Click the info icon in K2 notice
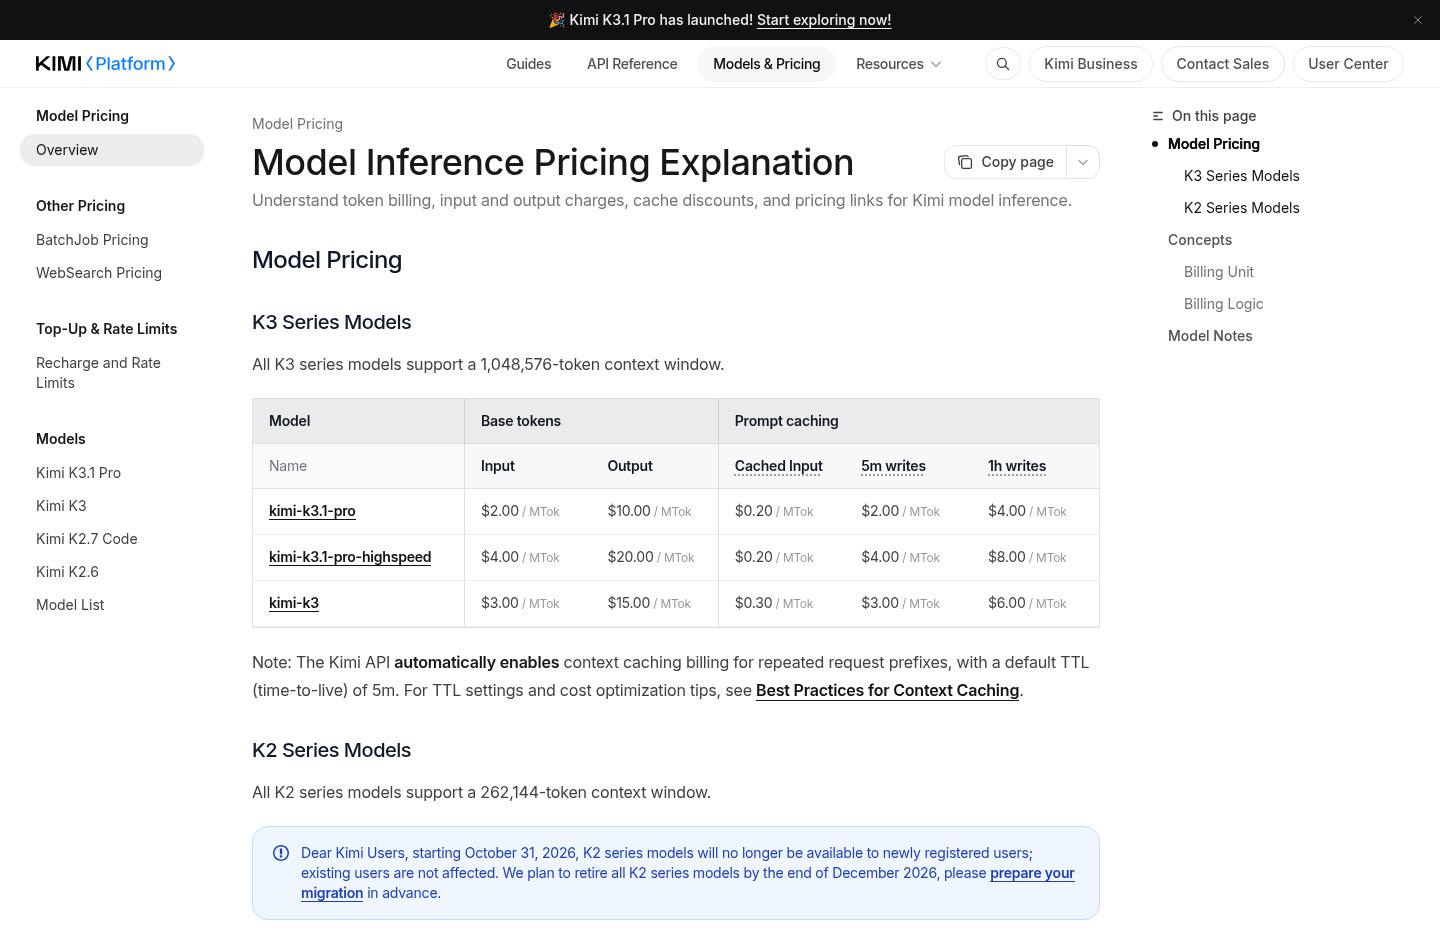 pos(281,853)
